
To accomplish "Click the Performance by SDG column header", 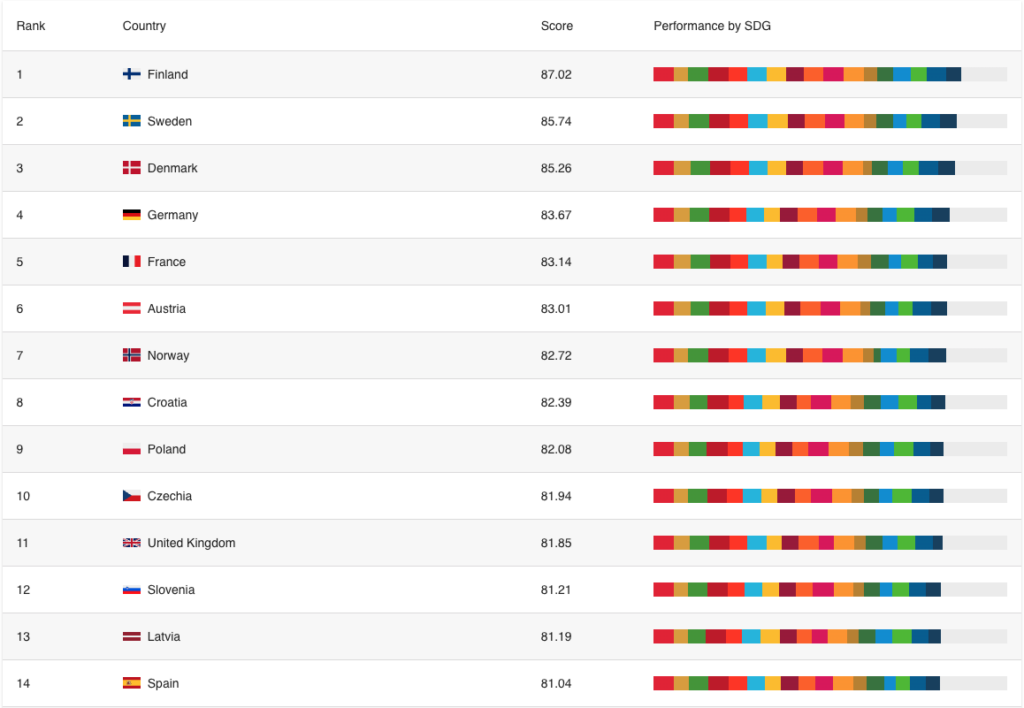I will coord(711,25).
